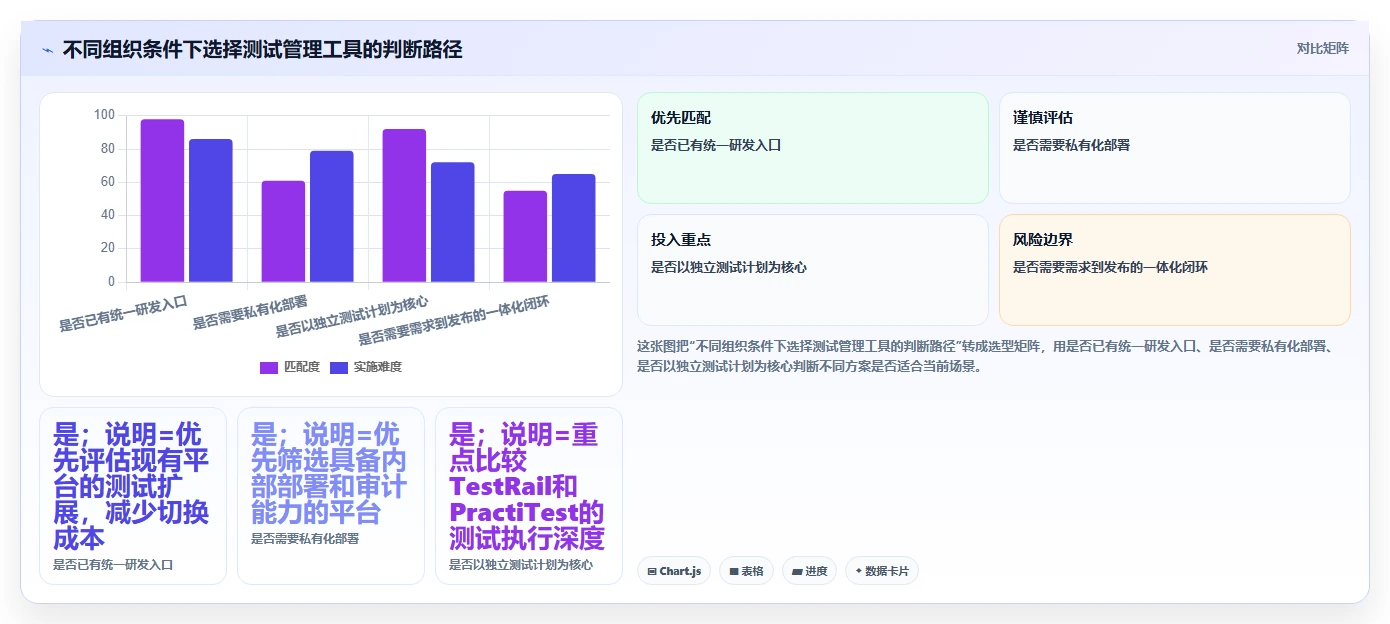
Task: Toggle the 匹配度 legend swatch
Action: [269, 367]
